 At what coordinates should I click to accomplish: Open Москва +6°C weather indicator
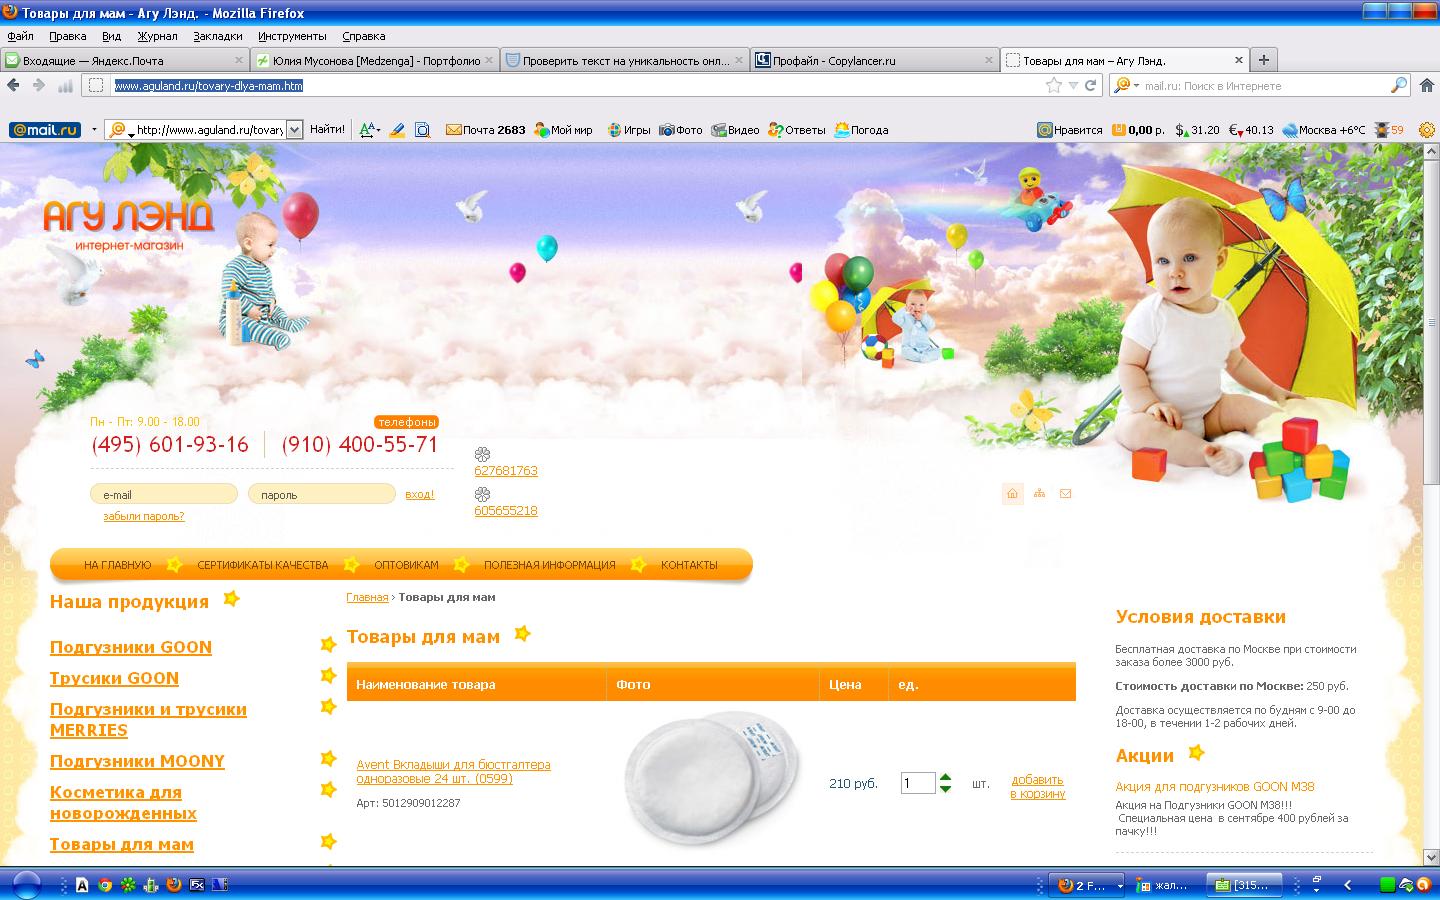pos(1323,130)
